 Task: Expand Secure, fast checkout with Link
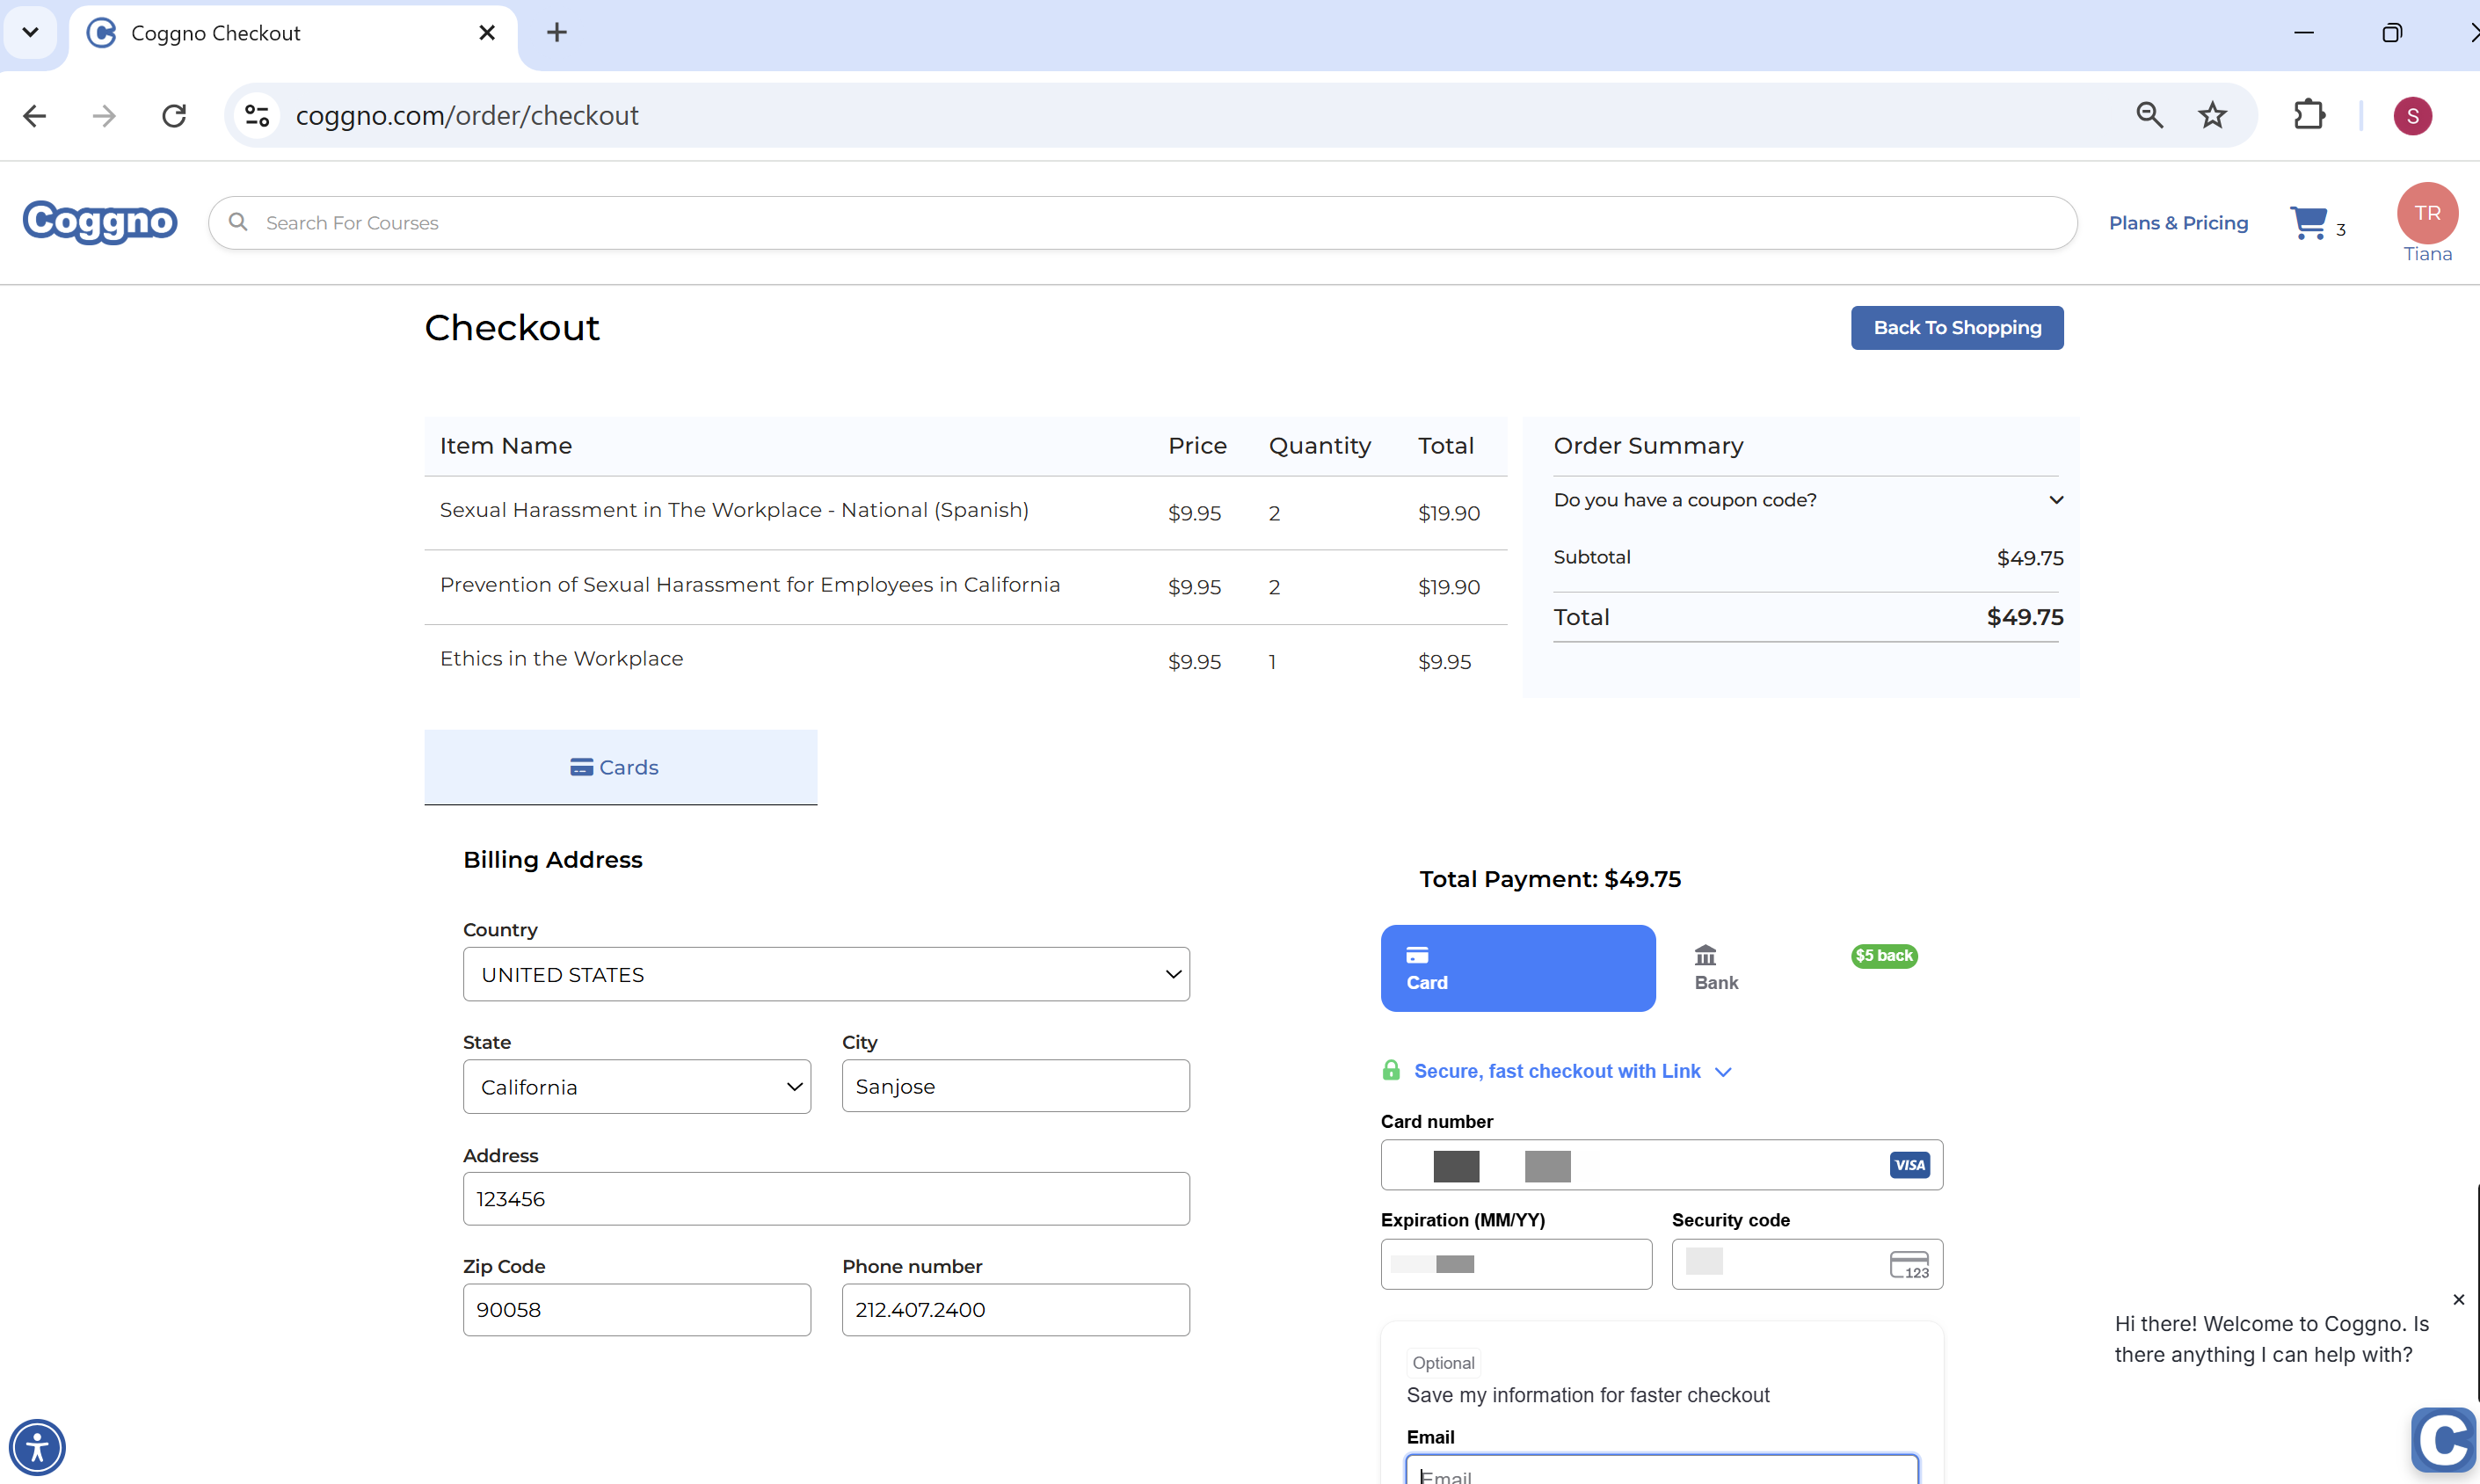tap(1571, 1071)
